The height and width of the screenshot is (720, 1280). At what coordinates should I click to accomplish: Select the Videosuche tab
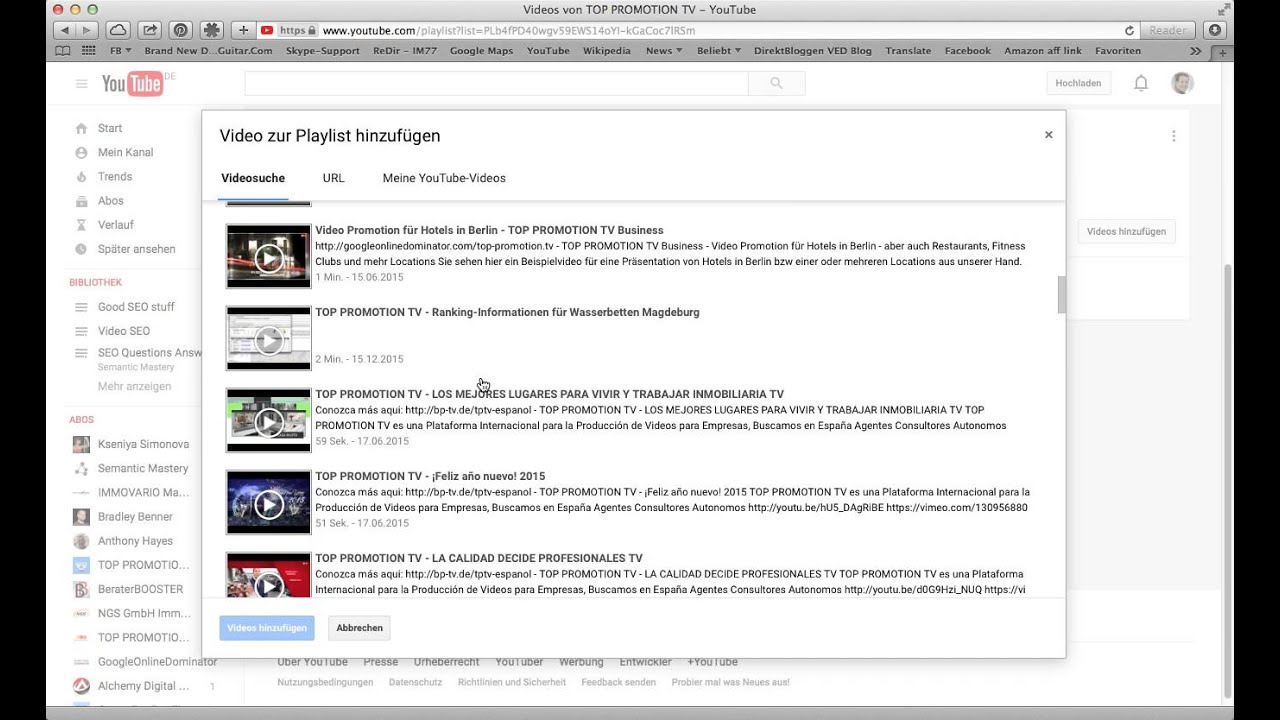tap(253, 178)
